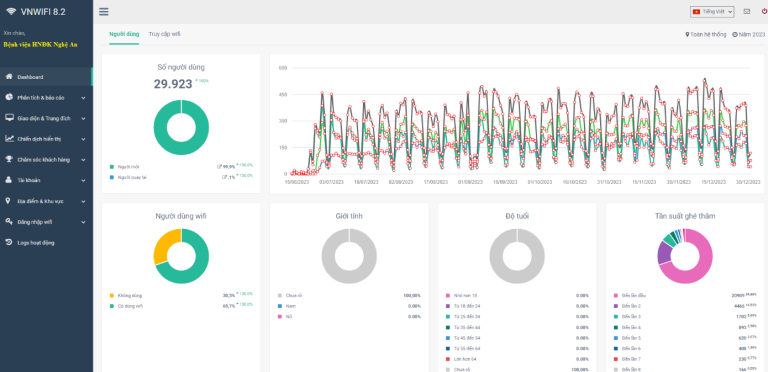Click the Từ 25 đến 34 legend label
Viewport: 768px width, 372px height.
tap(466, 317)
